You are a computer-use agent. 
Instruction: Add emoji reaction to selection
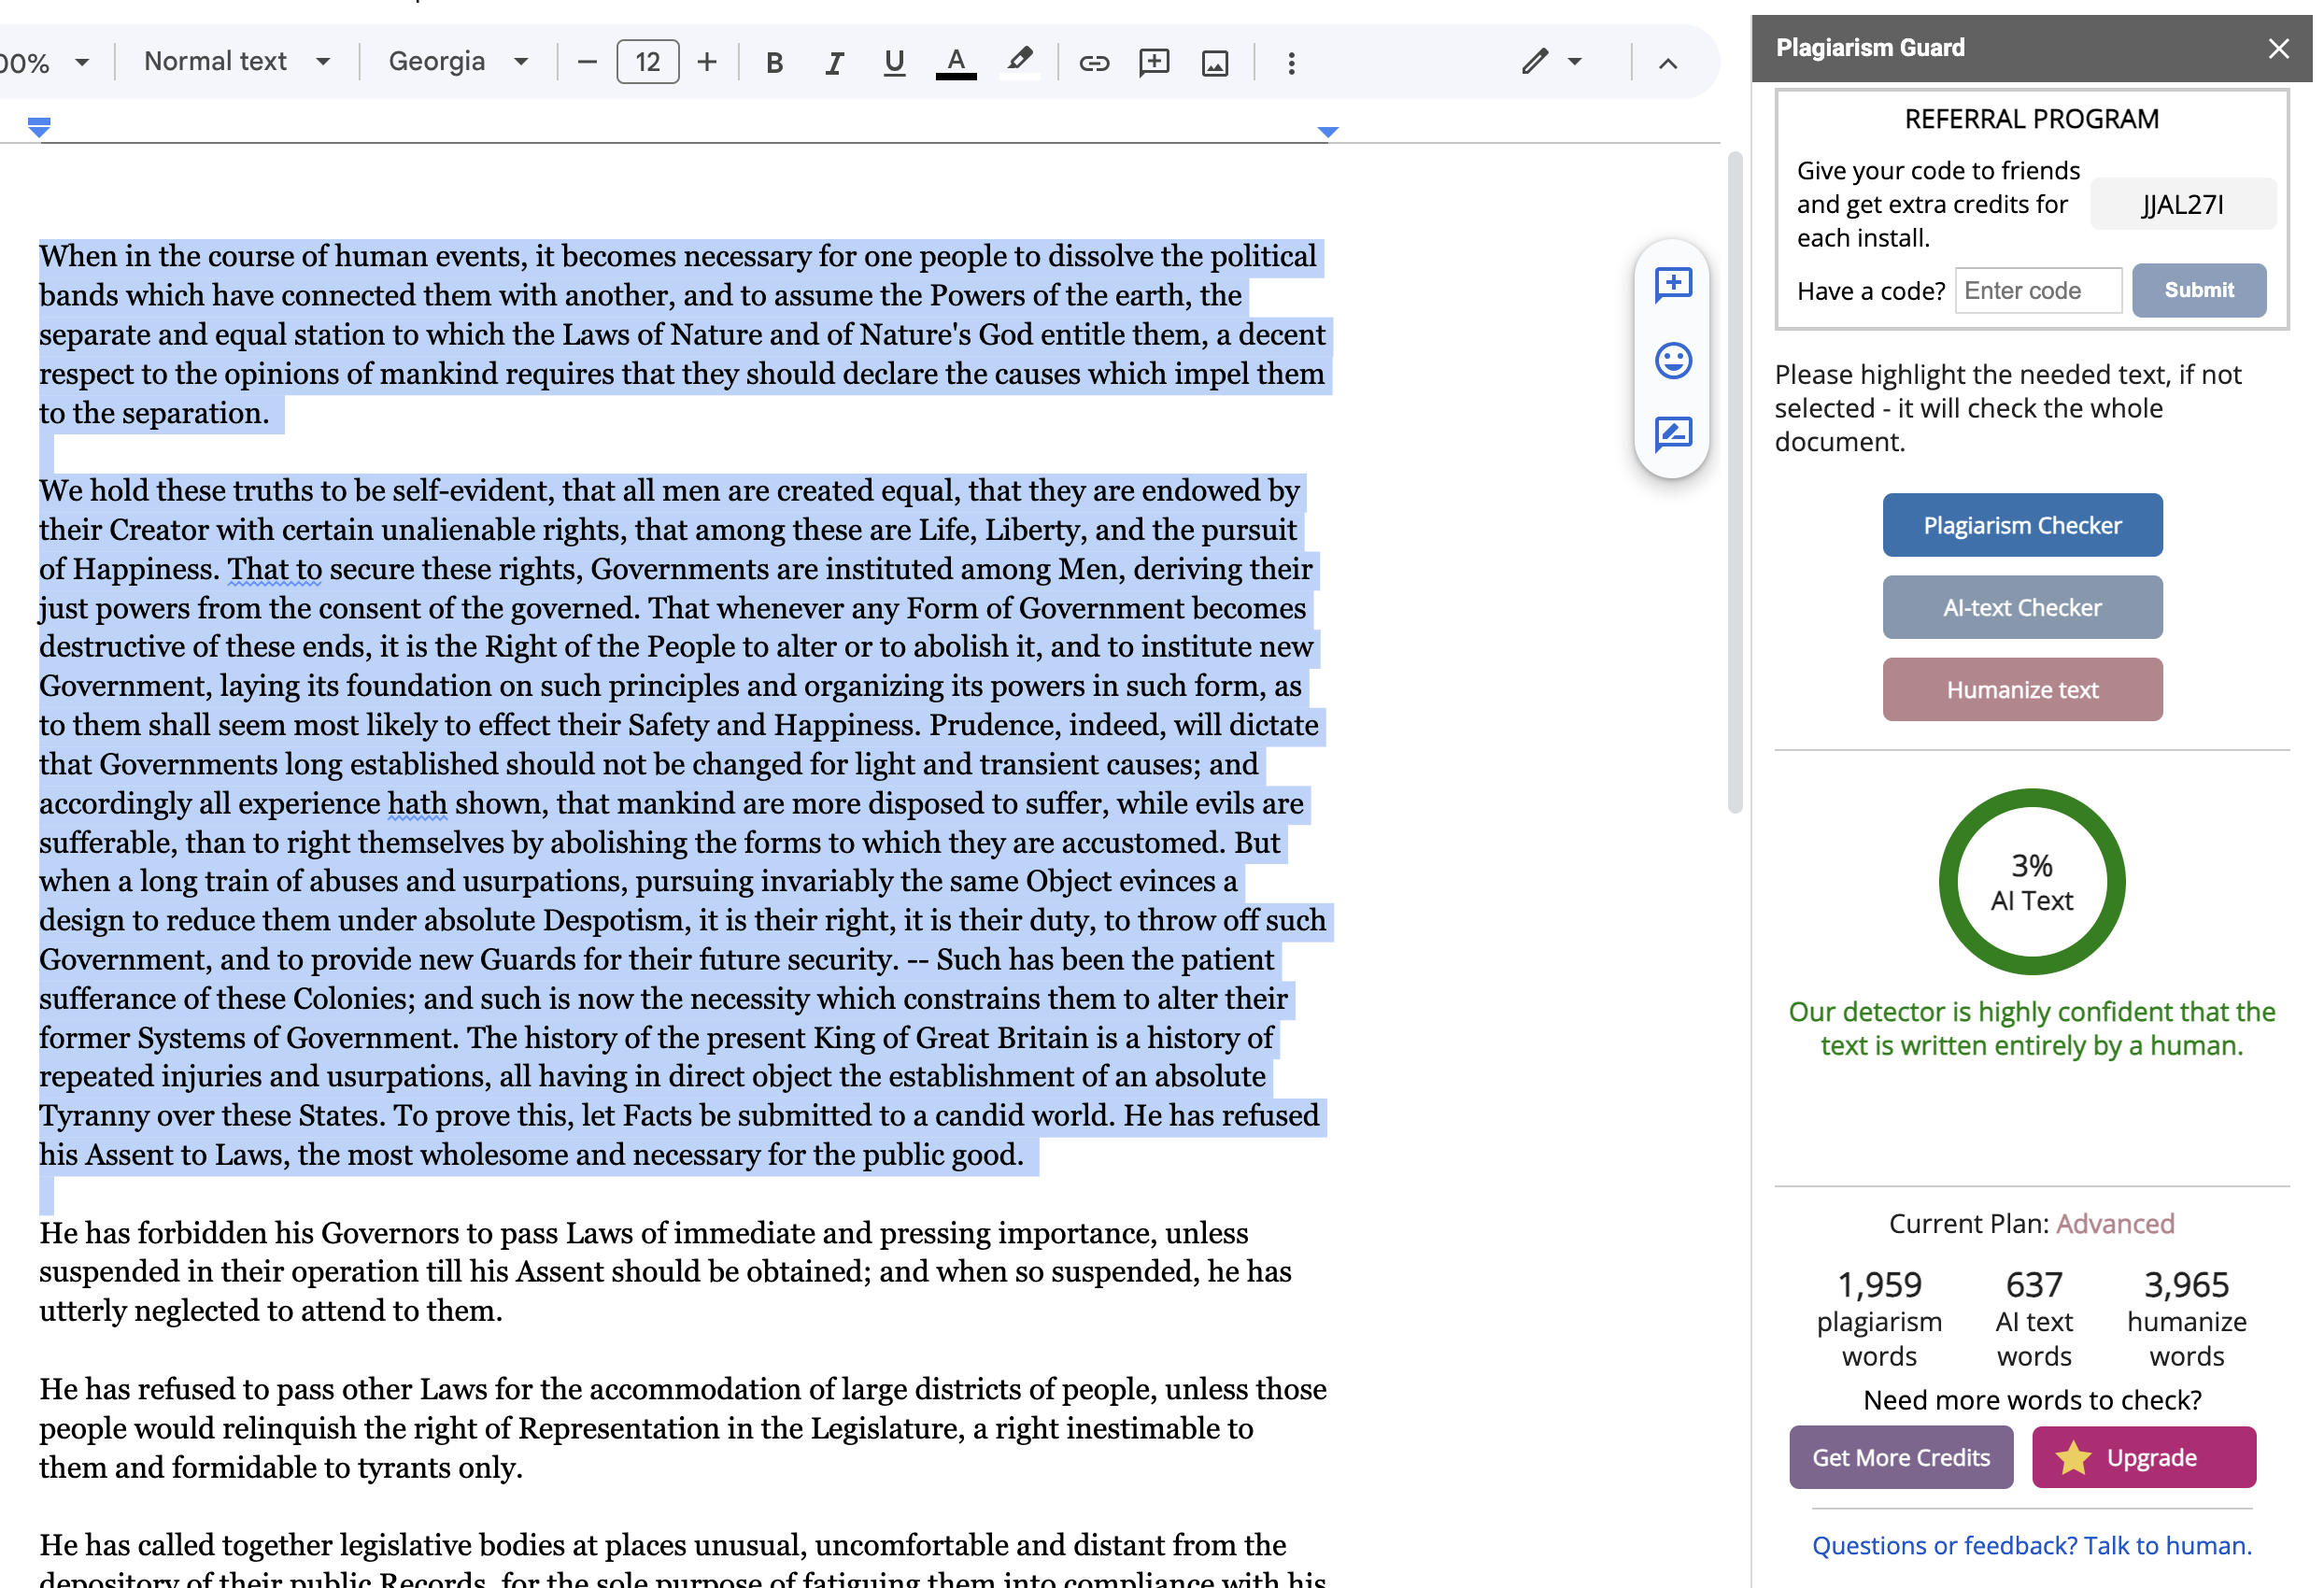1673,360
